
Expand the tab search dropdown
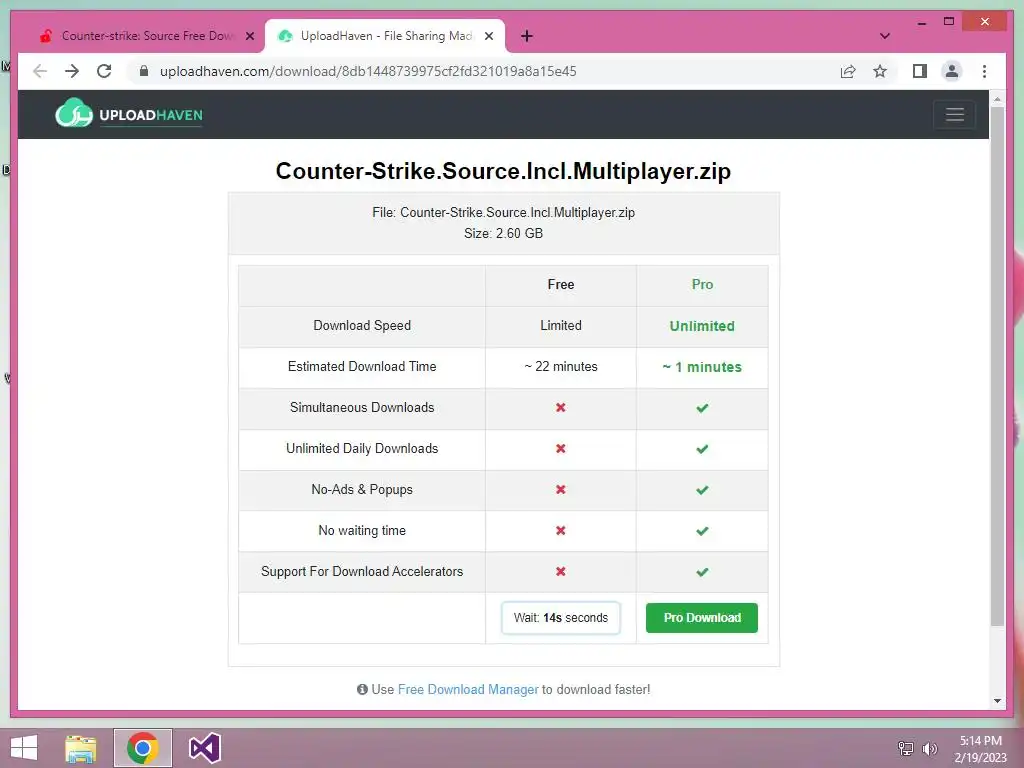(x=884, y=36)
